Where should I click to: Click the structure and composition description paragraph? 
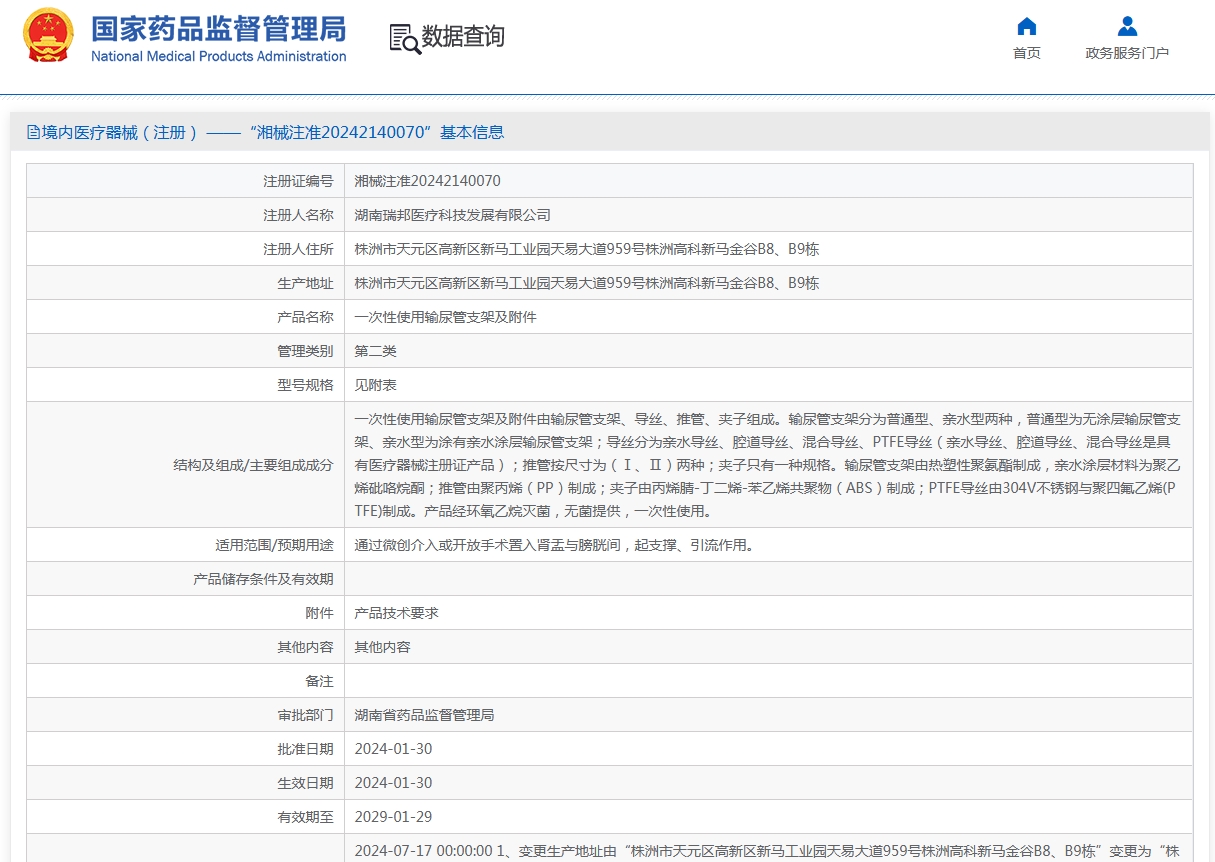(768, 465)
